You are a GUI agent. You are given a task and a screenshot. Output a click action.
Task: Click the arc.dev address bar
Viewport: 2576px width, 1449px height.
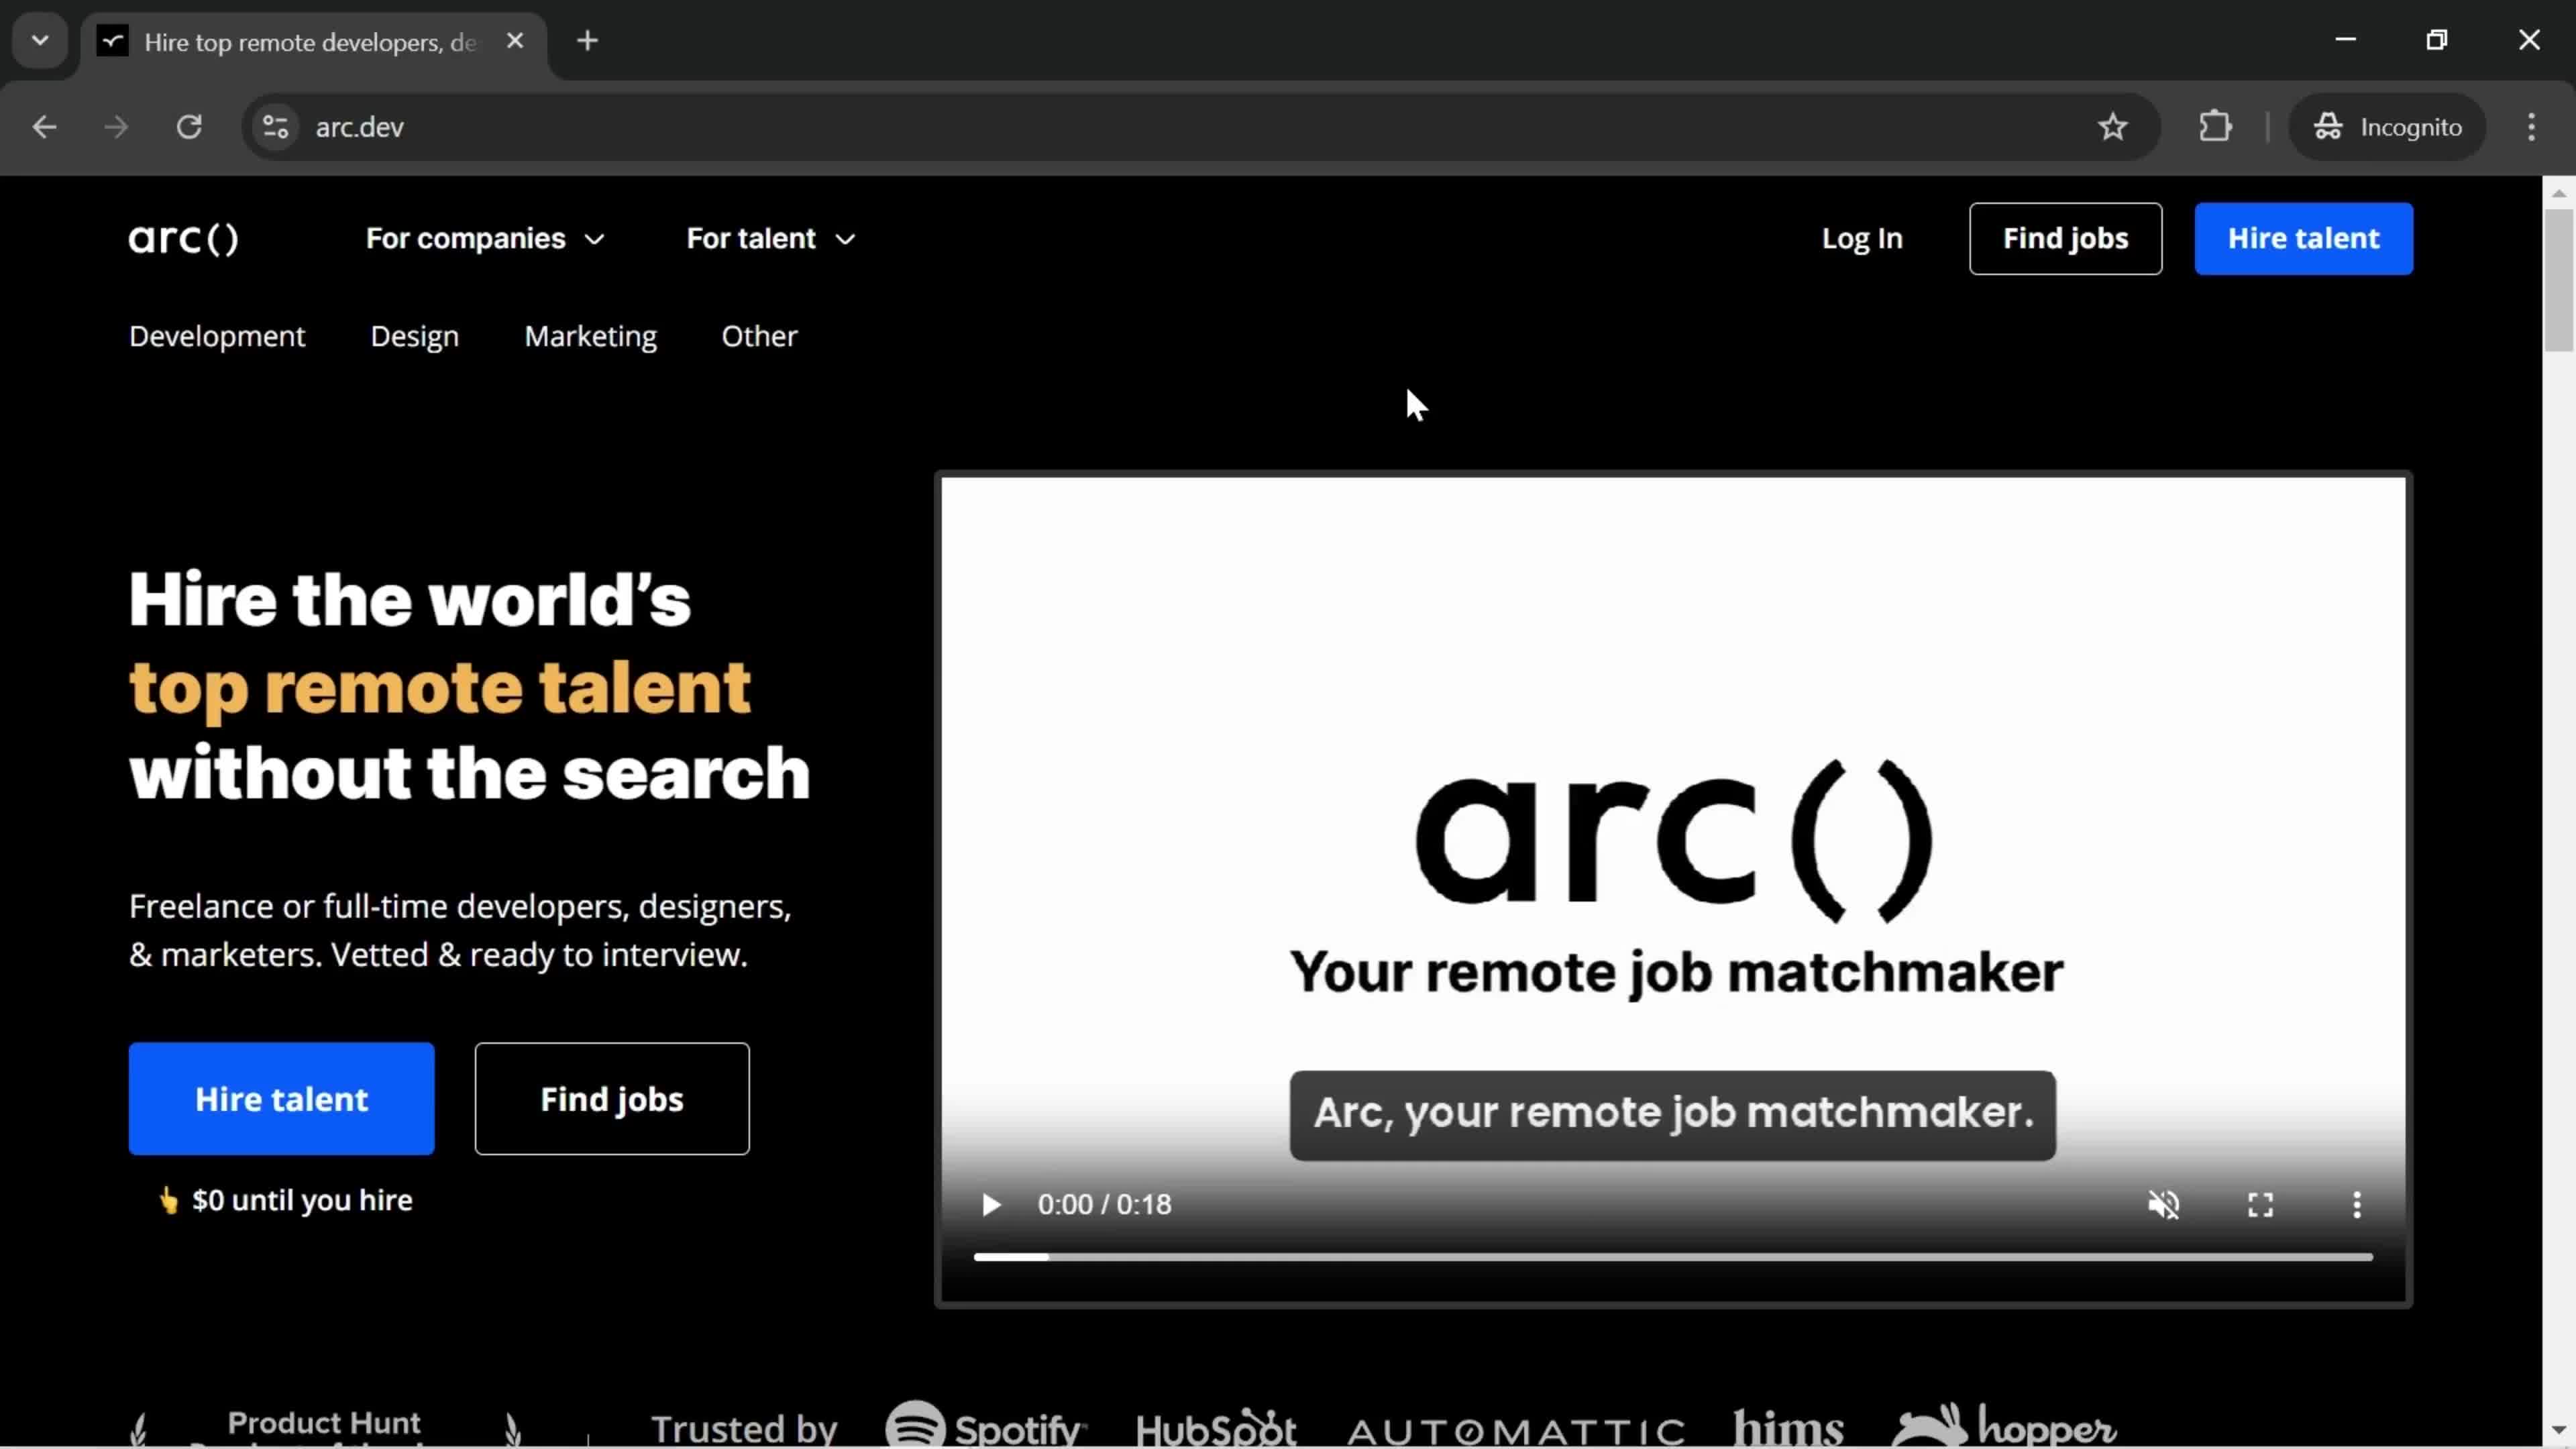(x=1200, y=127)
